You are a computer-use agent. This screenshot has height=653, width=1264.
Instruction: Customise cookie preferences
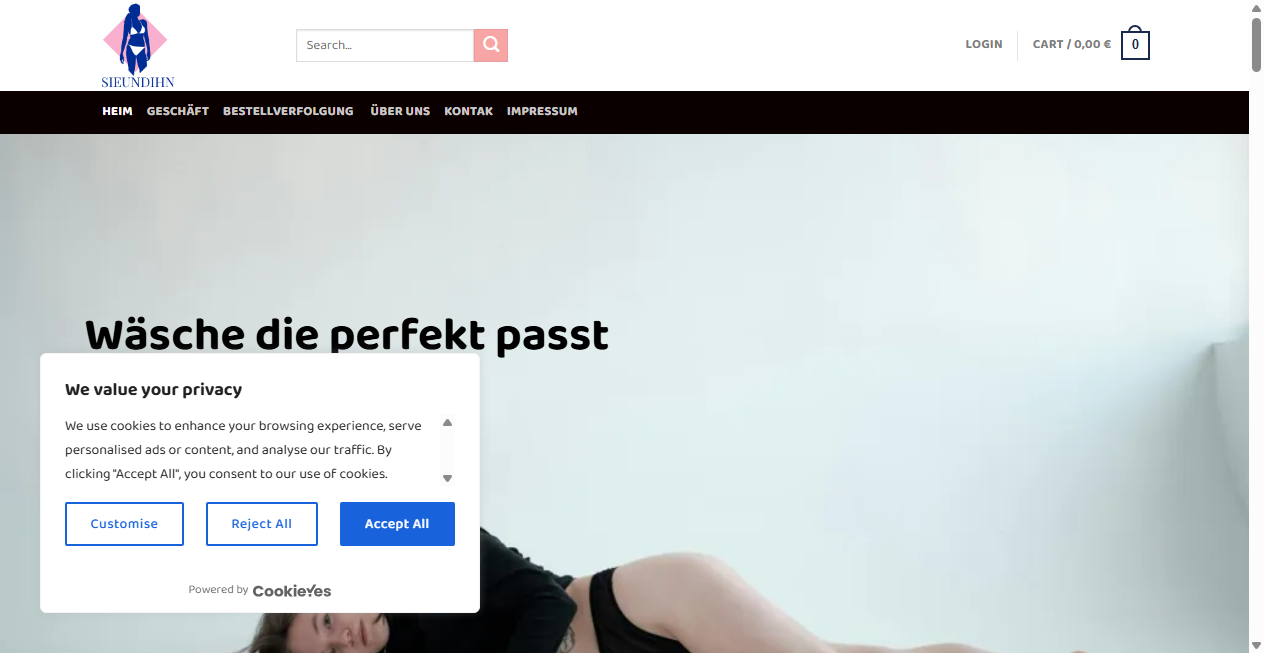point(124,524)
